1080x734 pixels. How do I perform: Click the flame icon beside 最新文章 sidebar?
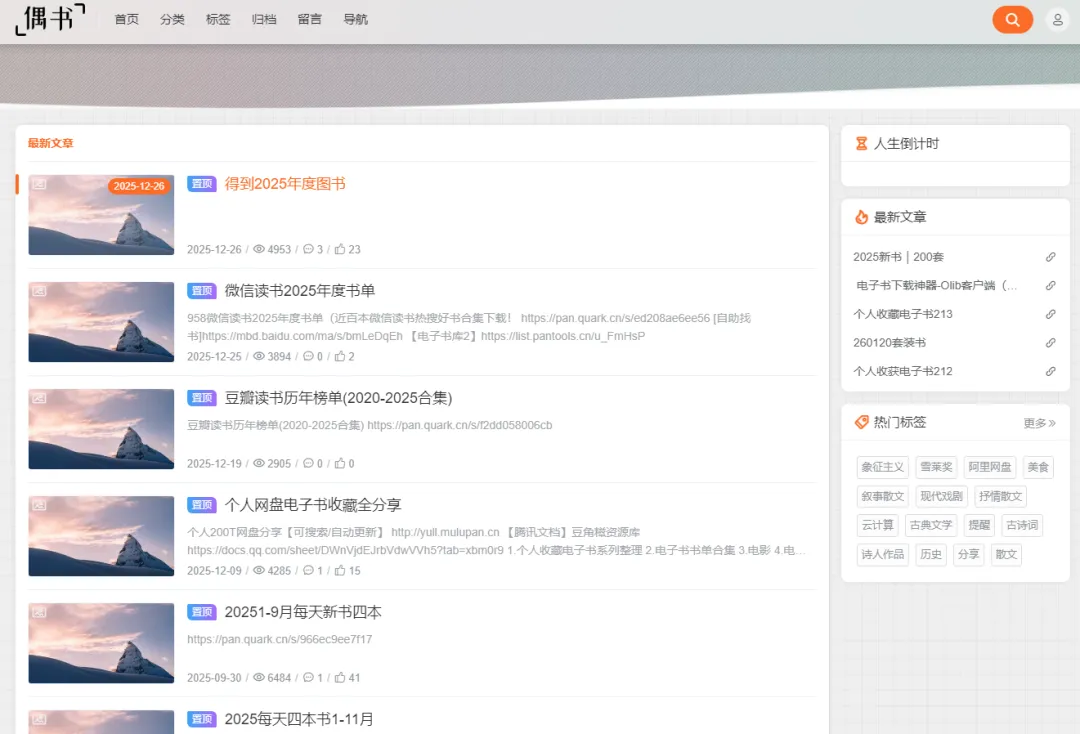coord(861,217)
